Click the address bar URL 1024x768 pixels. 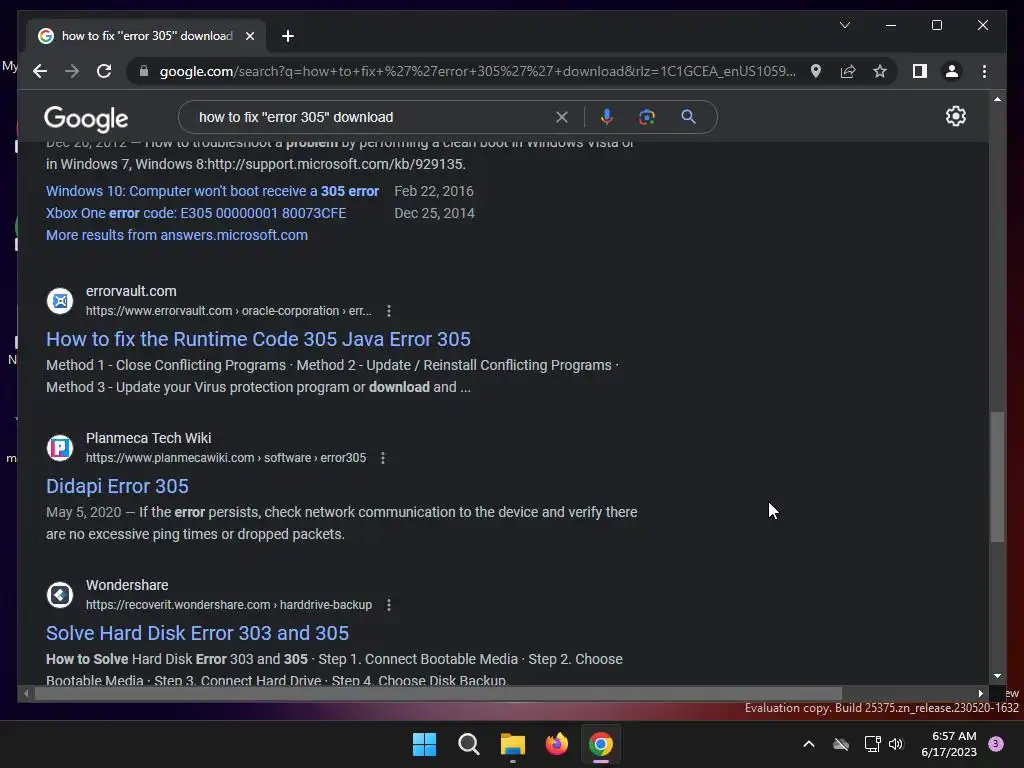tap(477, 71)
